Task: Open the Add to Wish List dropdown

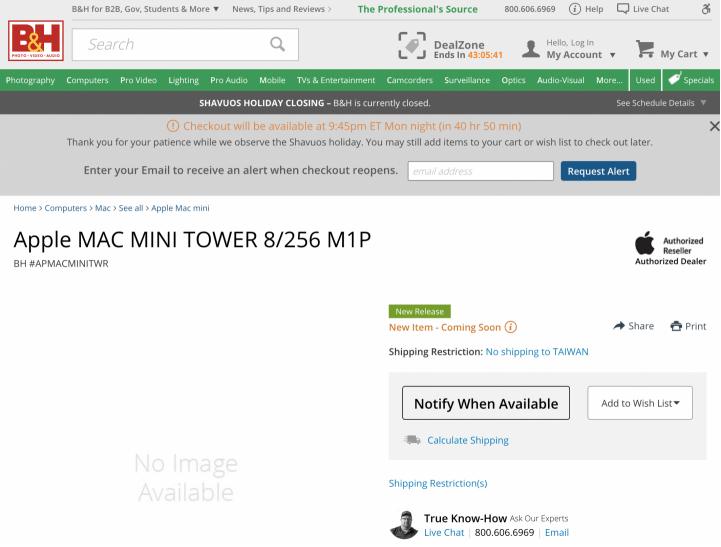Action: point(640,403)
